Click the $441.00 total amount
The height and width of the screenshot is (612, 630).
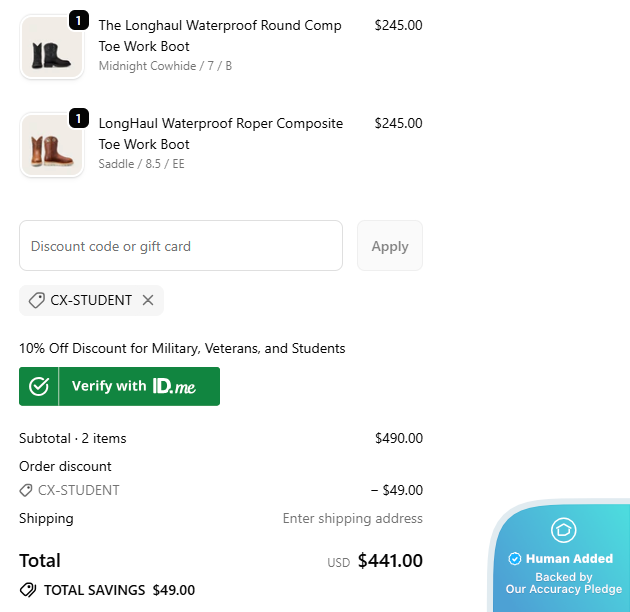[390, 561]
